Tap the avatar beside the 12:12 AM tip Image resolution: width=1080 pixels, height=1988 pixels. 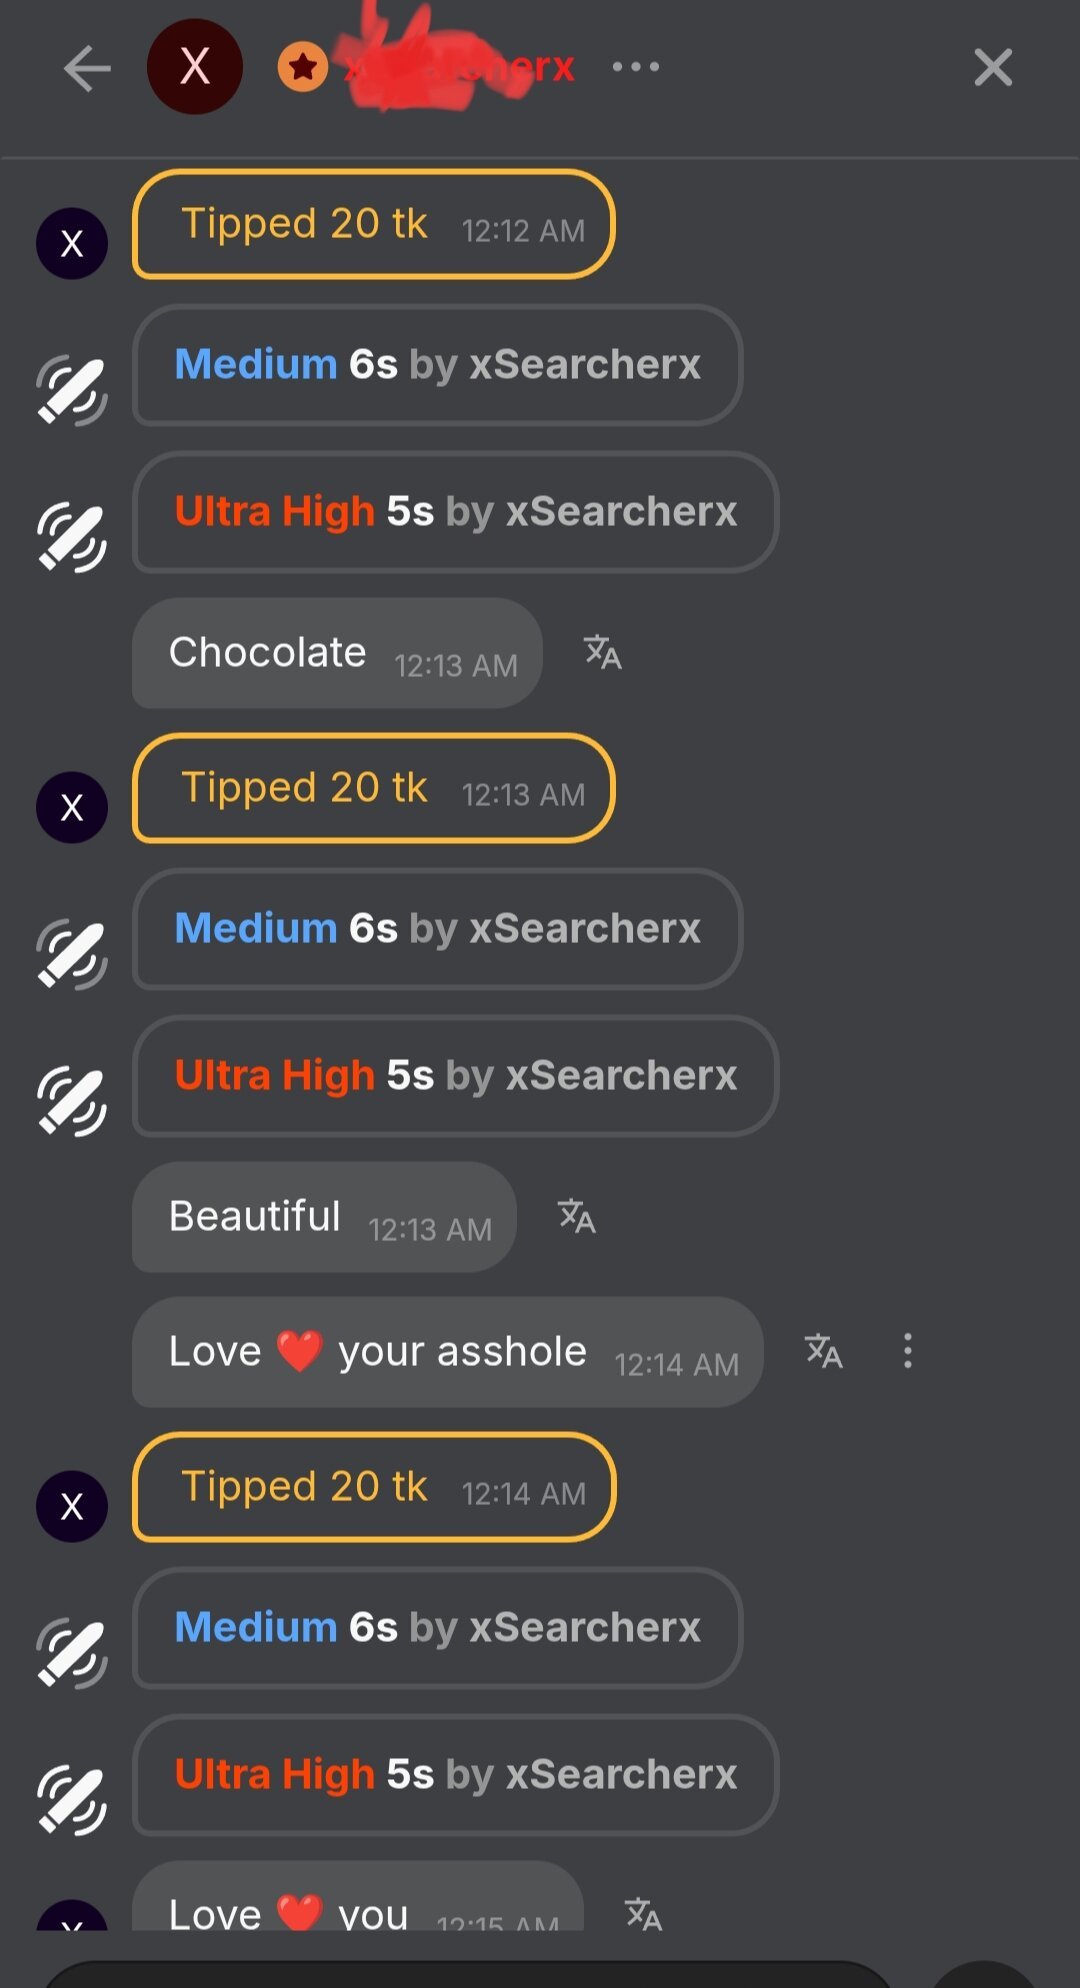pyautogui.click(x=72, y=243)
